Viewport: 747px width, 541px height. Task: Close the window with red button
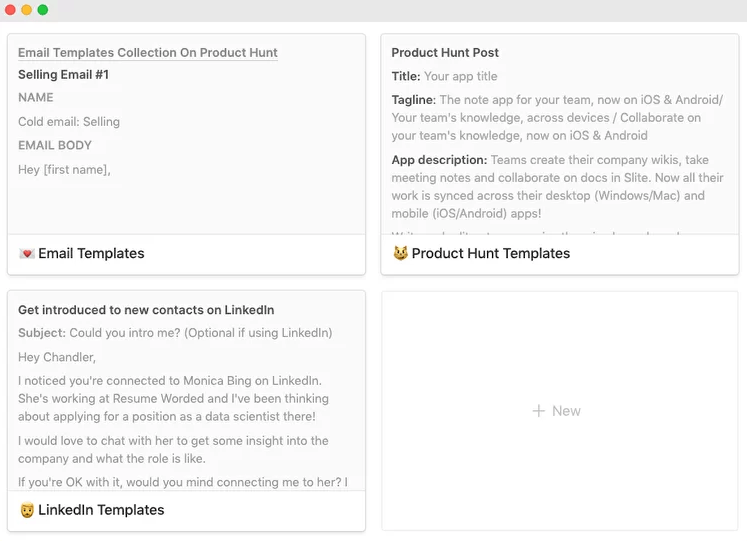coord(11,10)
